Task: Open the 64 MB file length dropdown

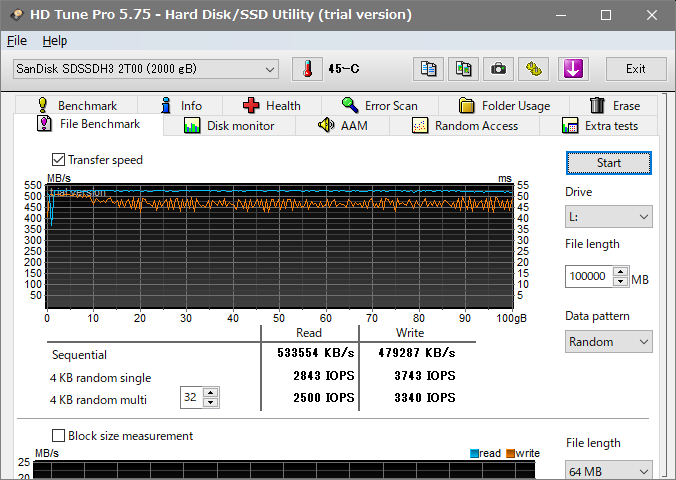Action: (609, 471)
